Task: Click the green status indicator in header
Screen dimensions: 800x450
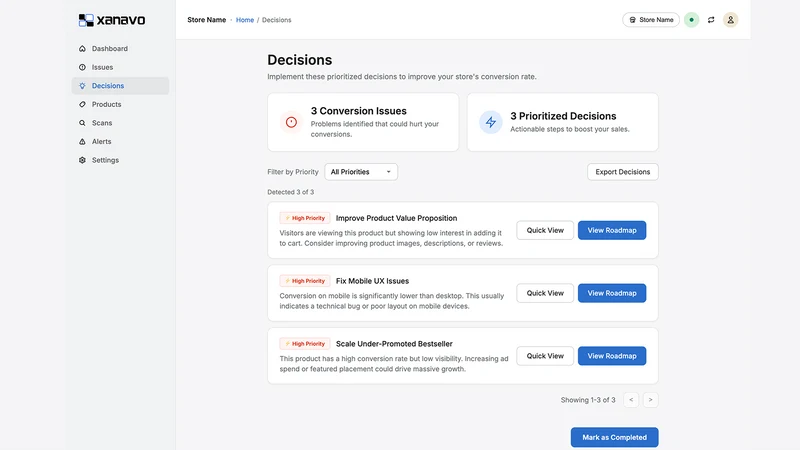Action: click(691, 20)
